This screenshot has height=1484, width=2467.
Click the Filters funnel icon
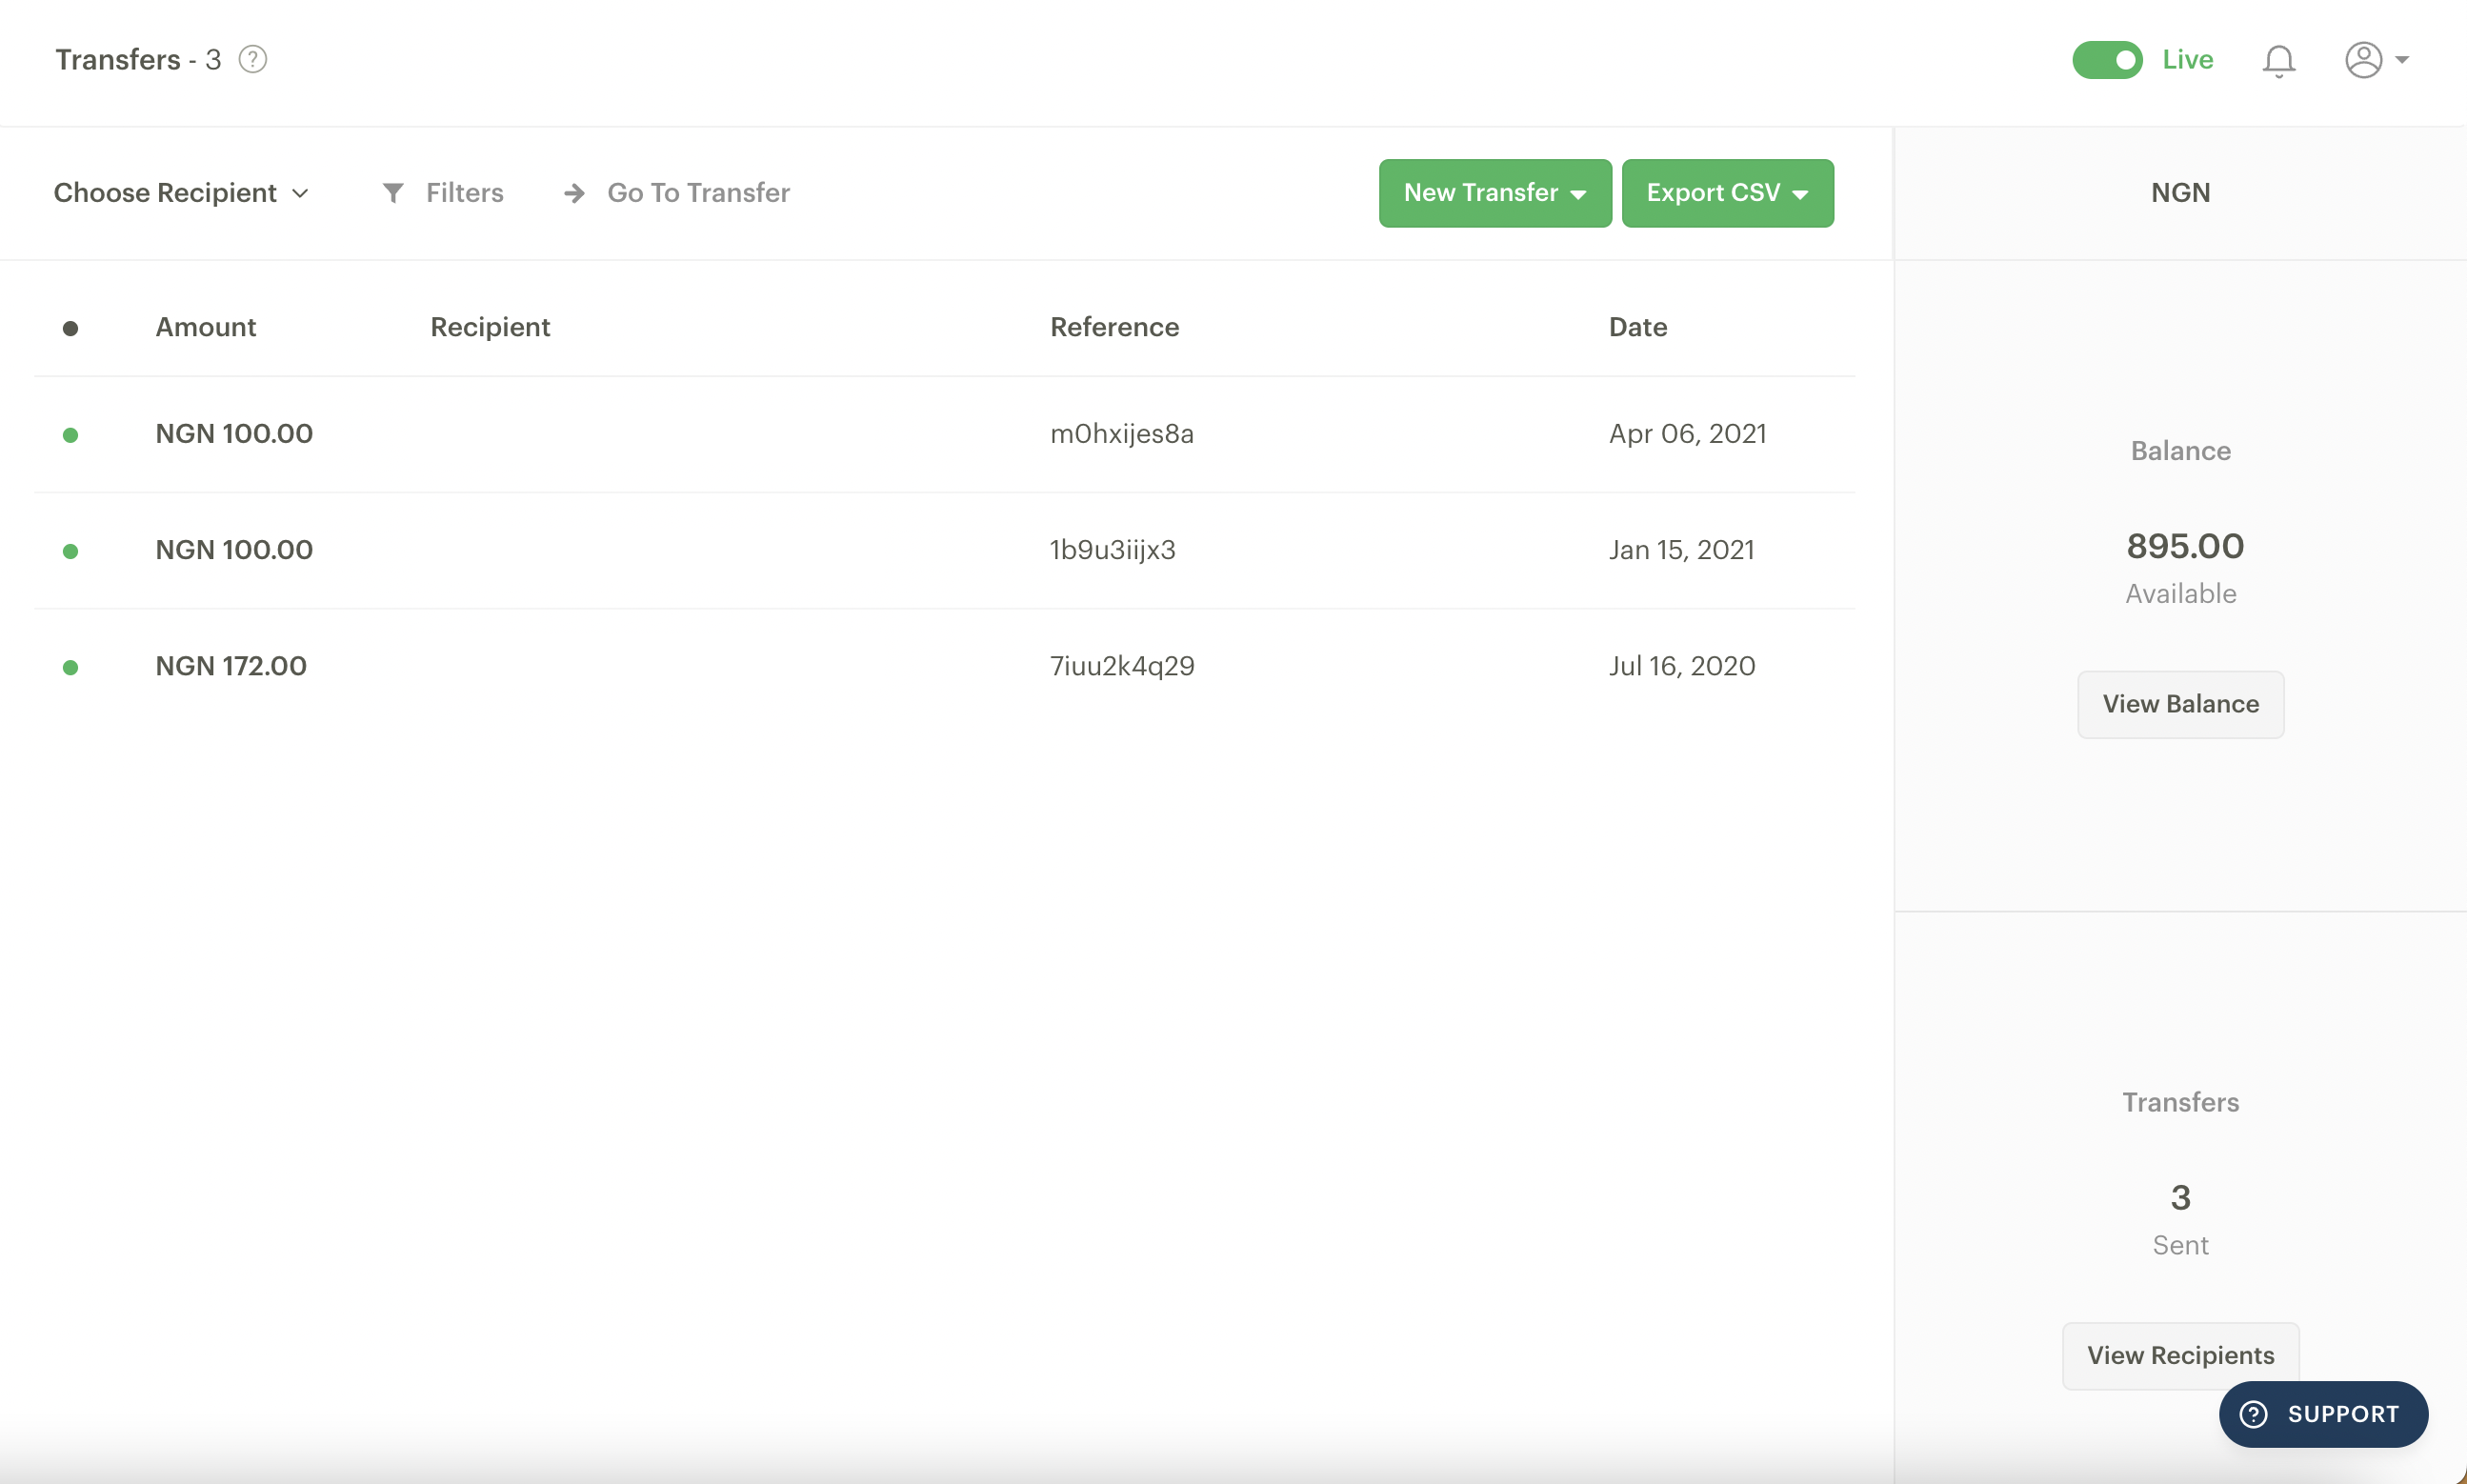click(393, 192)
